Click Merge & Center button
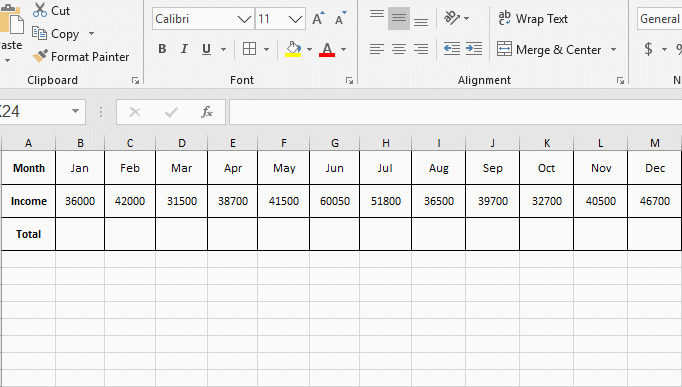Image resolution: width=682 pixels, height=387 pixels. point(549,50)
